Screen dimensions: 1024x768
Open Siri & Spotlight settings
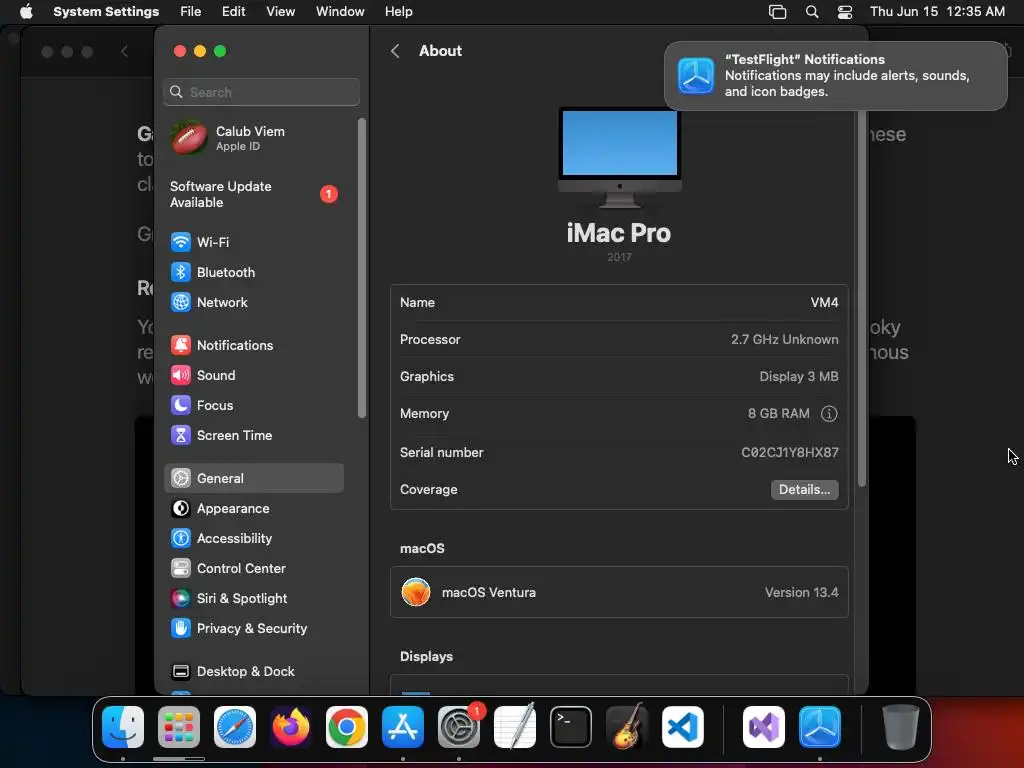click(x=254, y=598)
